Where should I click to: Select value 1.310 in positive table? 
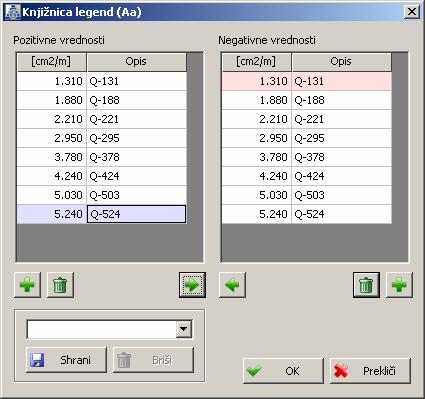click(52, 81)
